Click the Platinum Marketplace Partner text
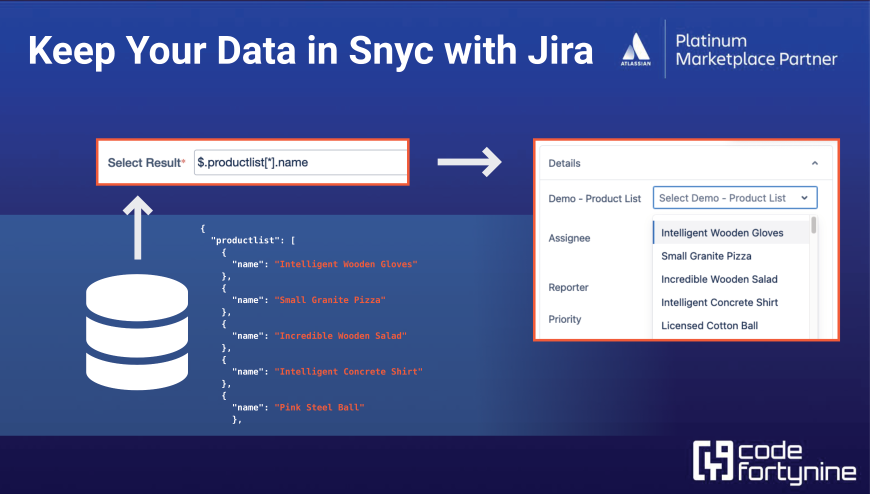The height and width of the screenshot is (494, 870). click(756, 50)
